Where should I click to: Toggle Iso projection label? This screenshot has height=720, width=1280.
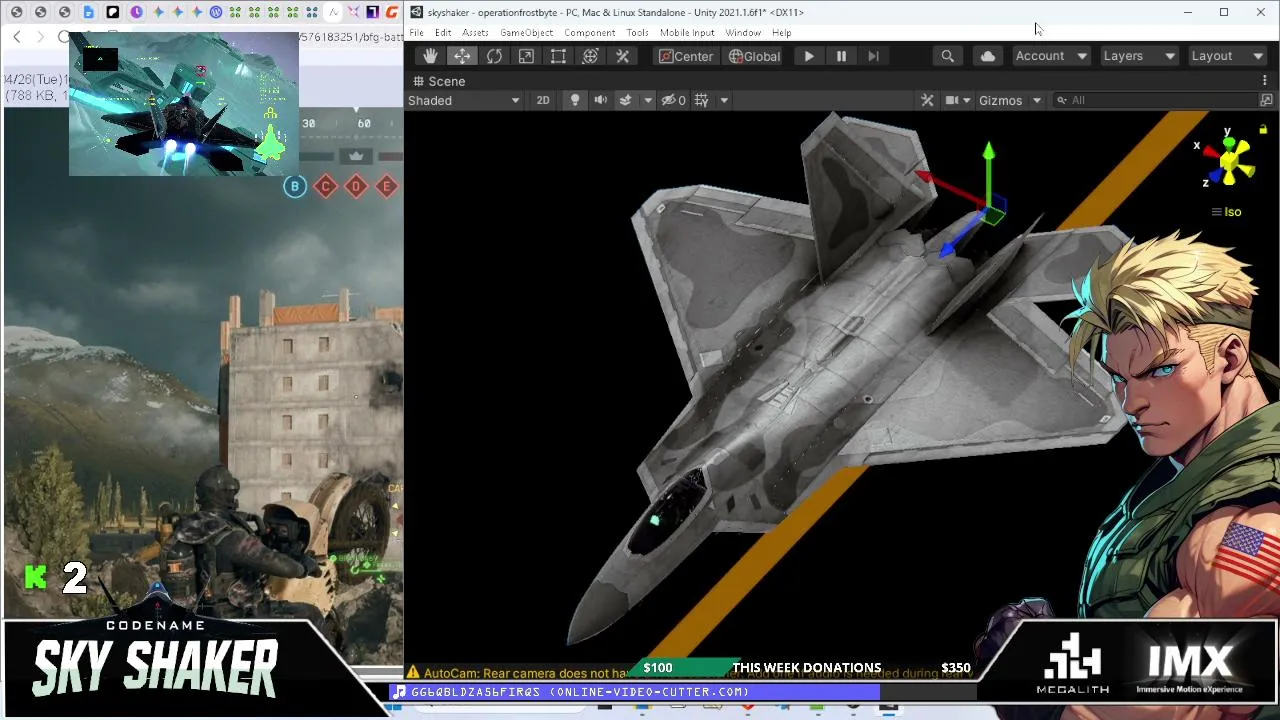tap(1226, 212)
